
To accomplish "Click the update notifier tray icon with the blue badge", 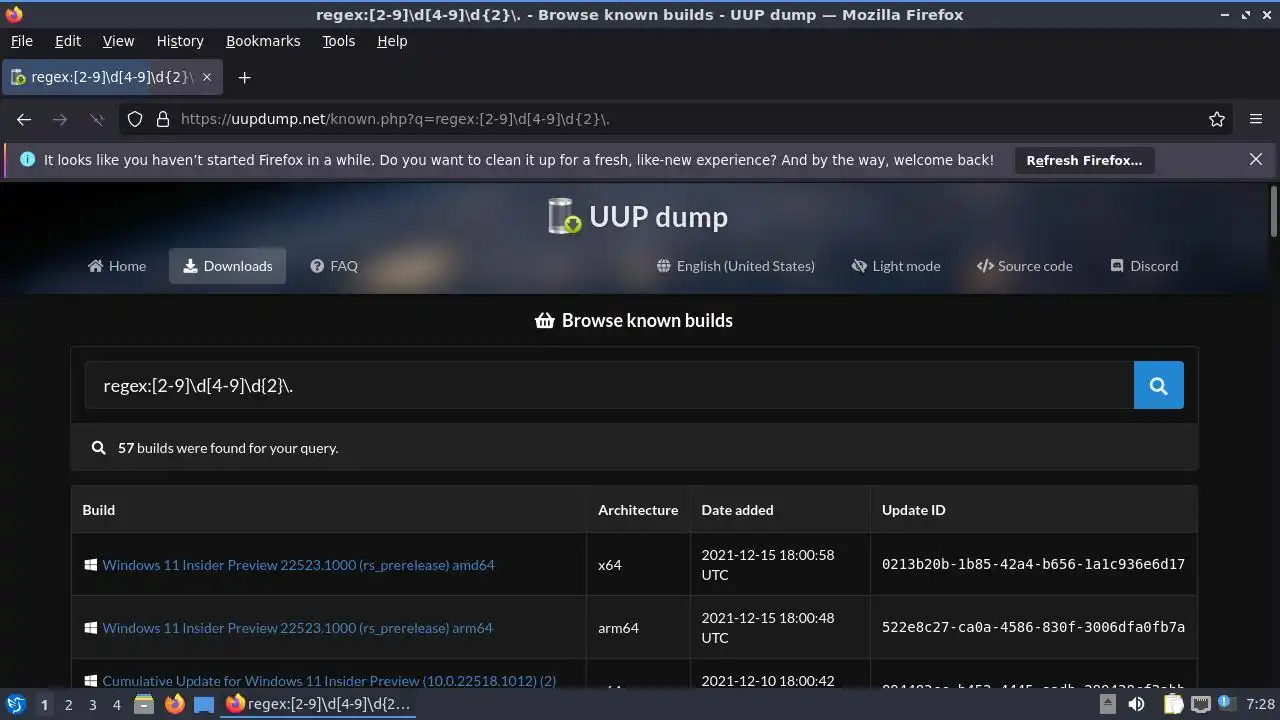I will [1227, 704].
